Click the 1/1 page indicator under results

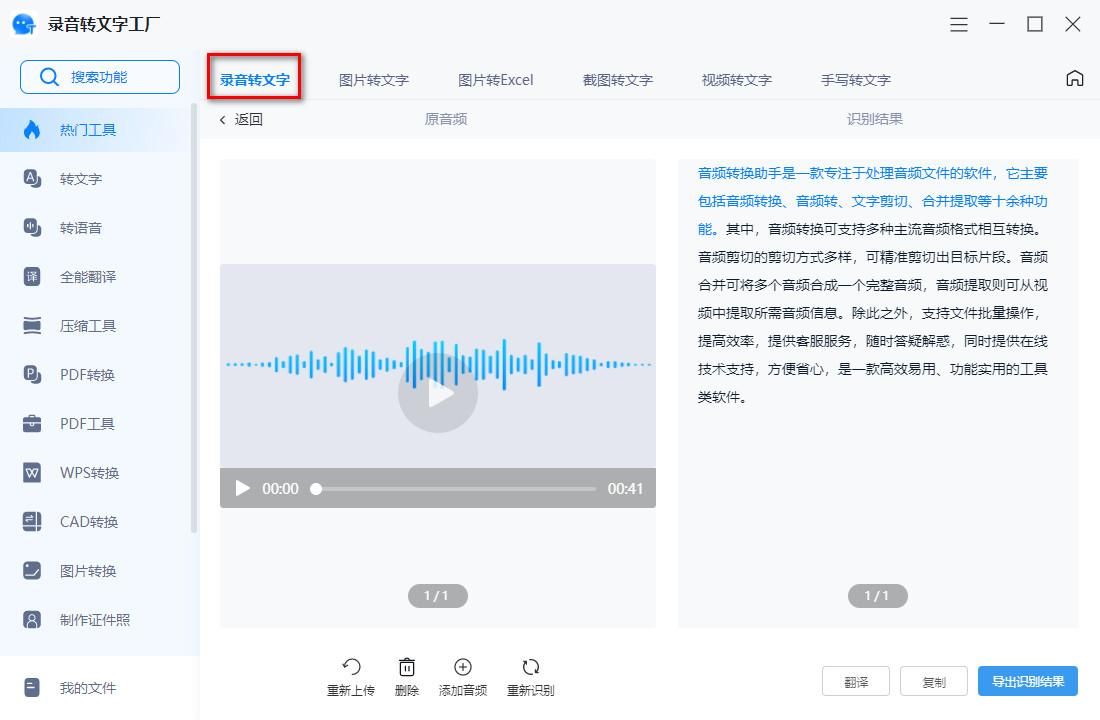[878, 596]
